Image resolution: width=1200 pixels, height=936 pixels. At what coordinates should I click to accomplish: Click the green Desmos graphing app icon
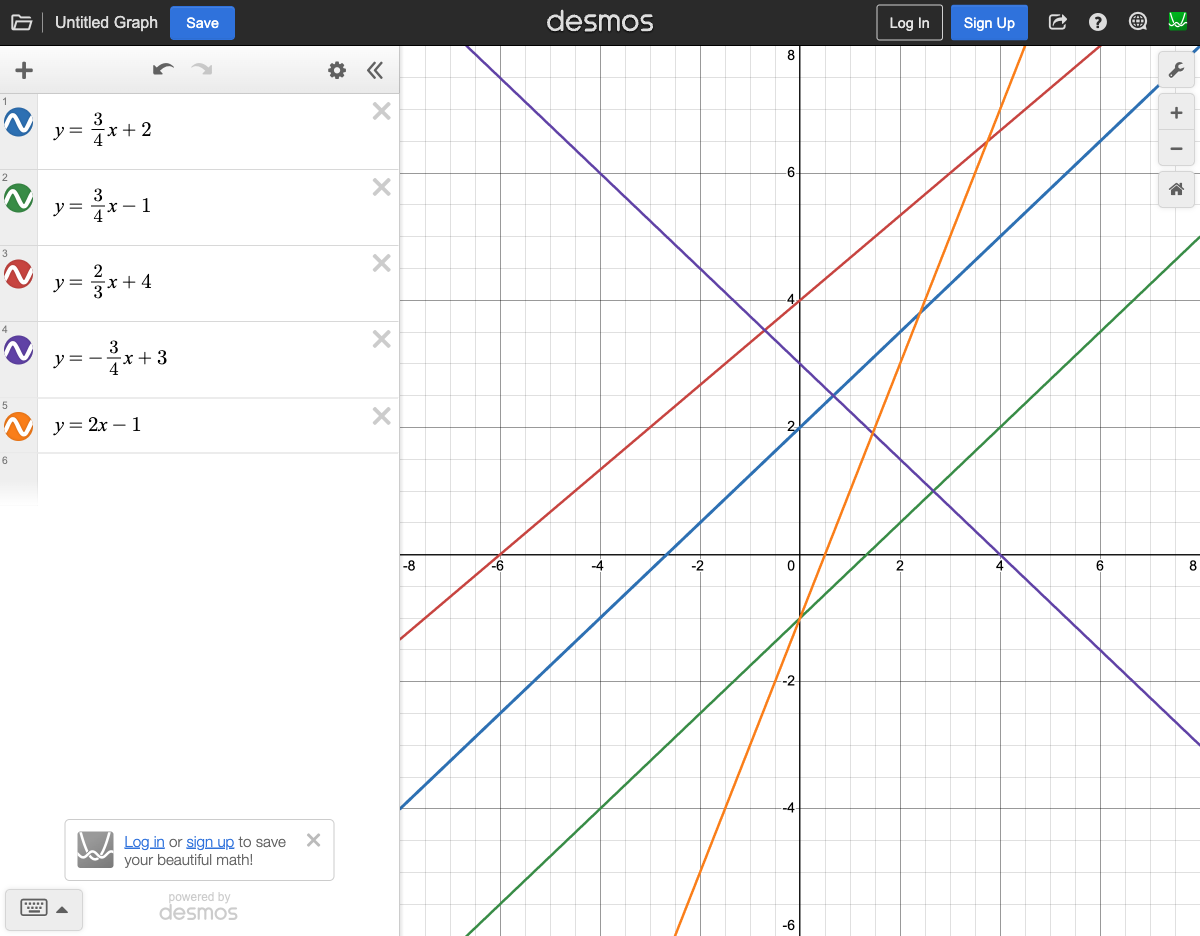[x=1178, y=22]
